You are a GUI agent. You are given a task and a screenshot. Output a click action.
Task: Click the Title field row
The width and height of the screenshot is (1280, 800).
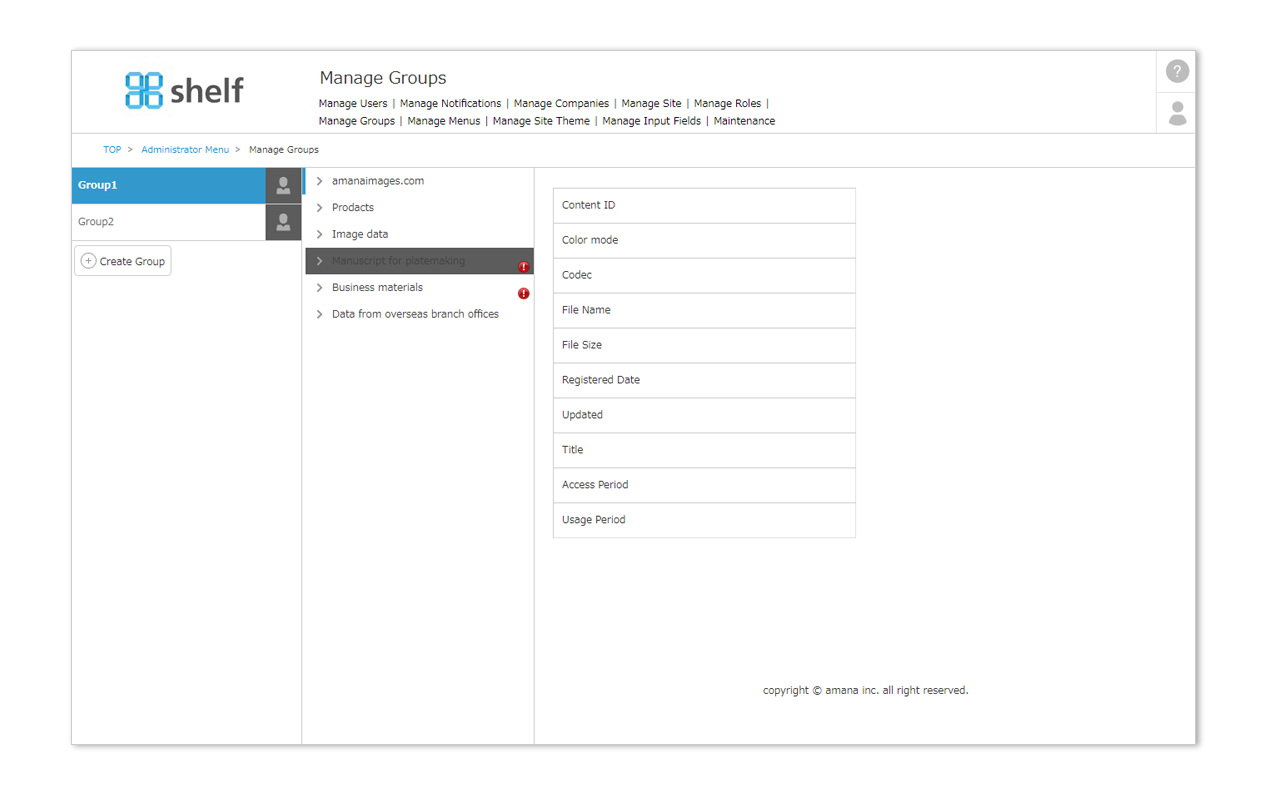[704, 450]
